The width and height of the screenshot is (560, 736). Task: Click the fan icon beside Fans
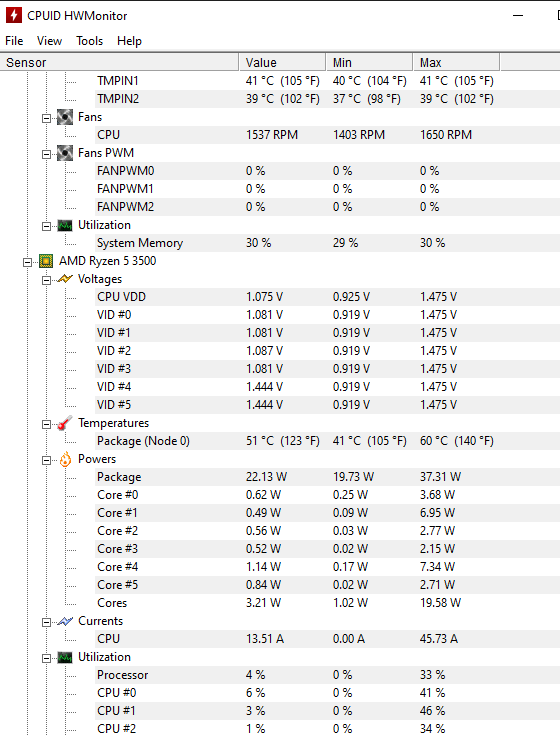click(65, 117)
